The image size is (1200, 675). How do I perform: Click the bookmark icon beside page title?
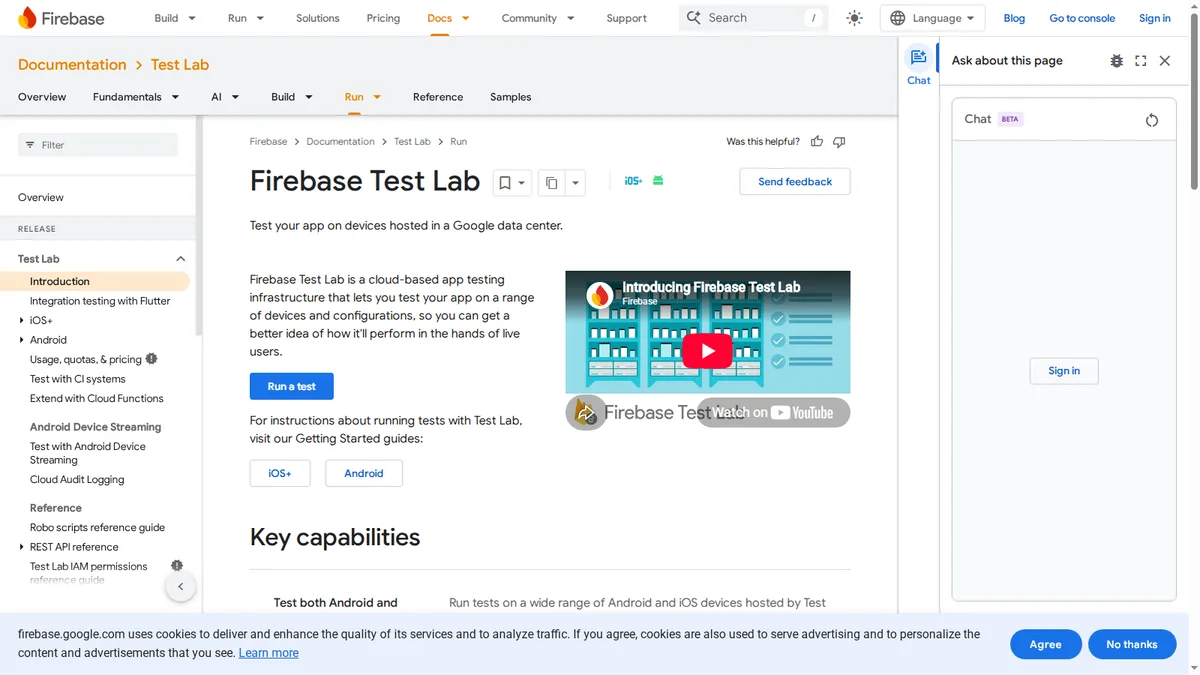coord(505,183)
